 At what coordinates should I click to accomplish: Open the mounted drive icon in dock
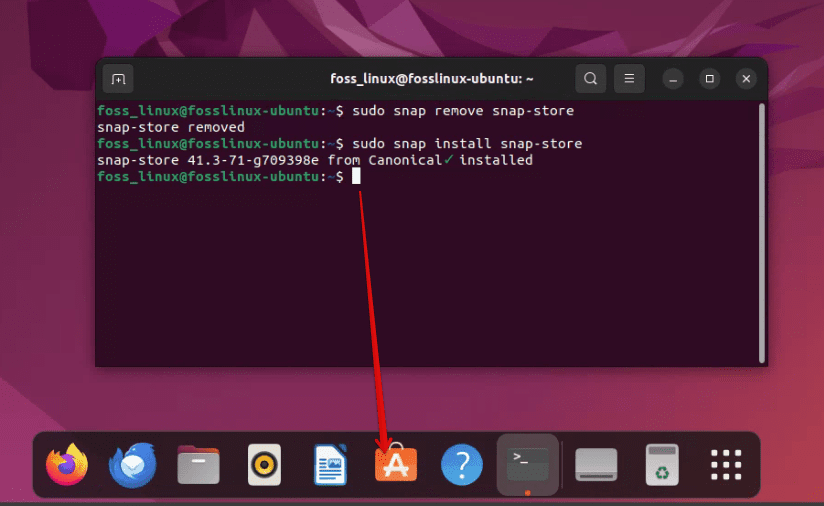[596, 464]
